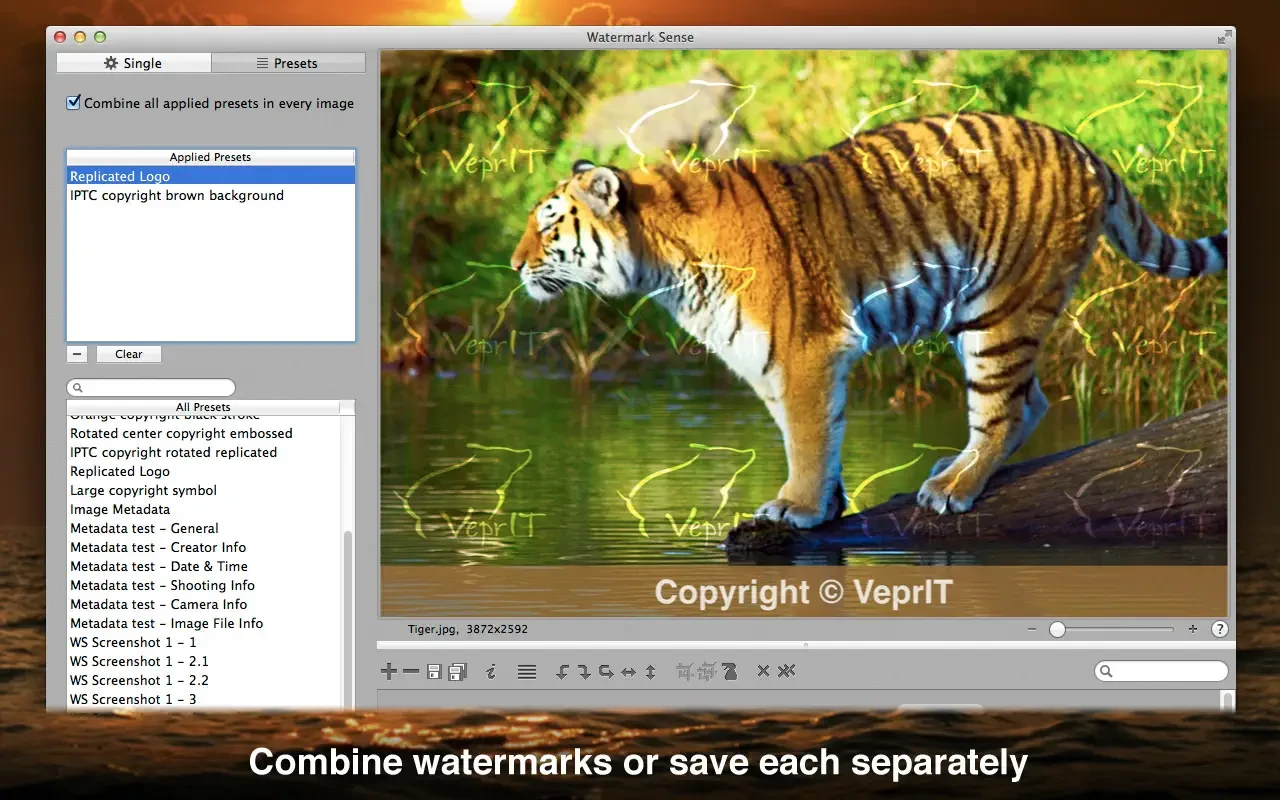
Task: Flip the image with the vertical double-arrow icon
Action: pyautogui.click(x=650, y=672)
